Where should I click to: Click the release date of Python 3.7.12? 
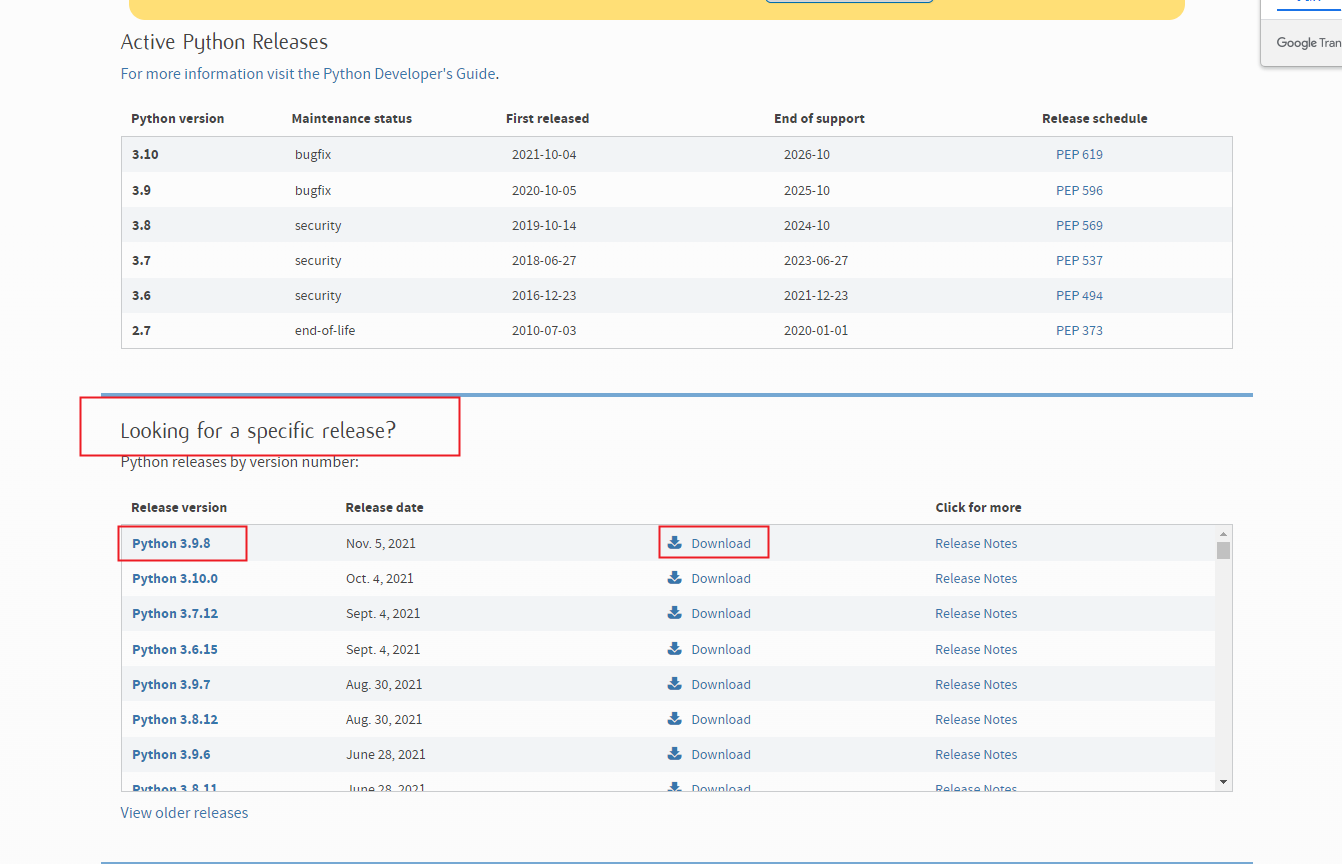coord(383,614)
